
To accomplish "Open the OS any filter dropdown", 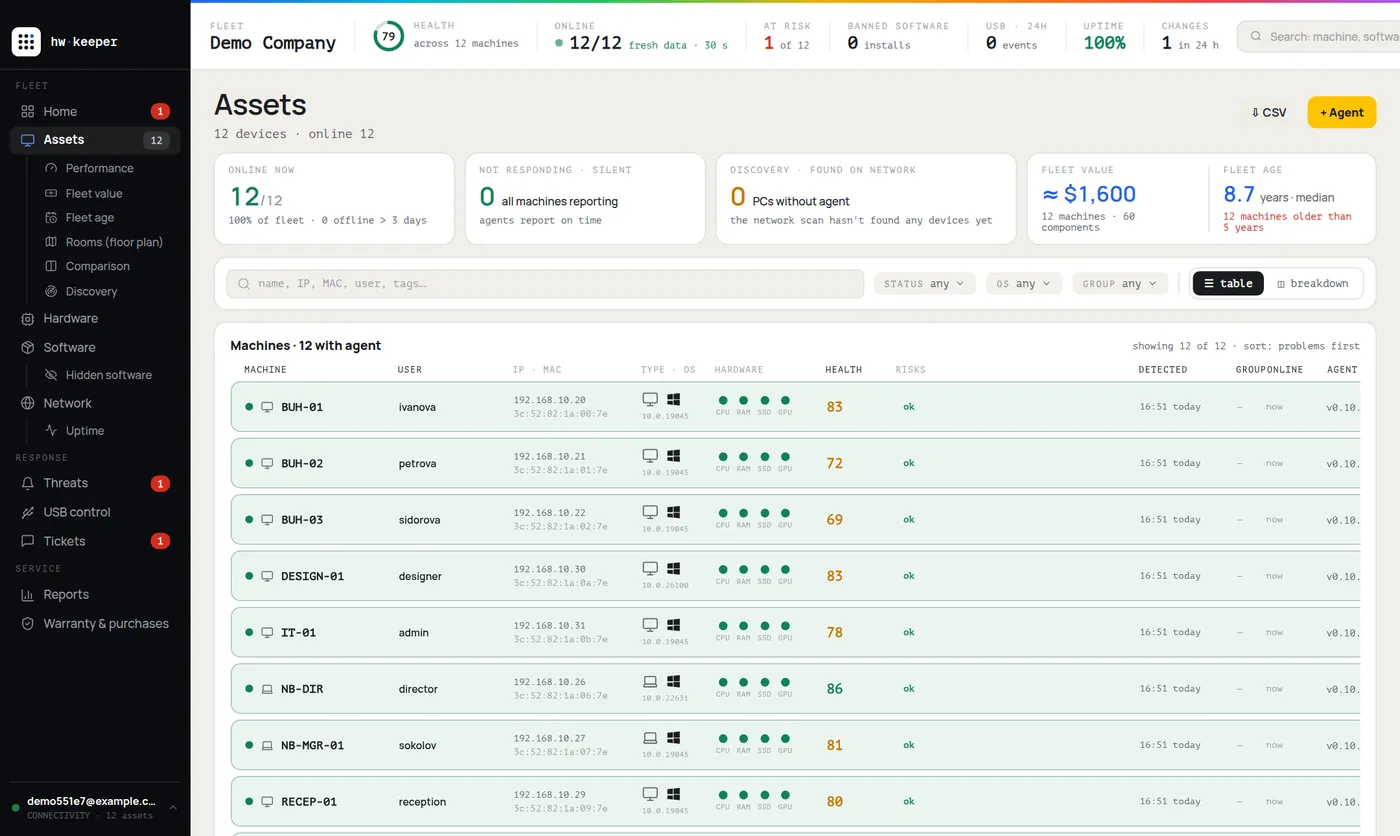I will coord(1024,284).
